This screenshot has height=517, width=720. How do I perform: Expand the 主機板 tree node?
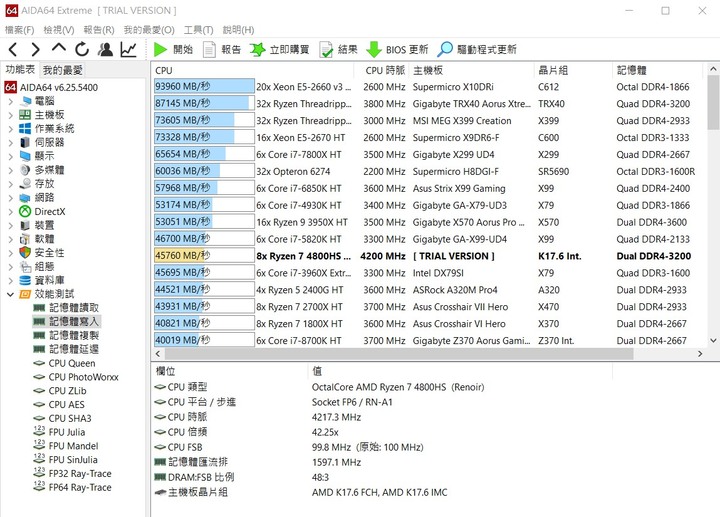(11, 115)
